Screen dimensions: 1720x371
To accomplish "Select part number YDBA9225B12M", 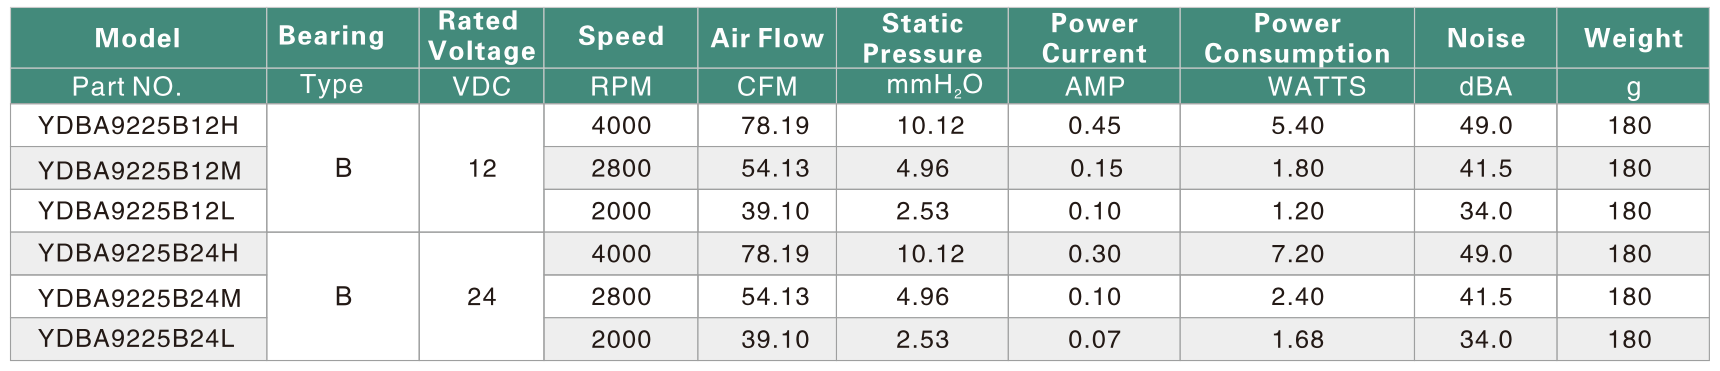I will tap(139, 170).
